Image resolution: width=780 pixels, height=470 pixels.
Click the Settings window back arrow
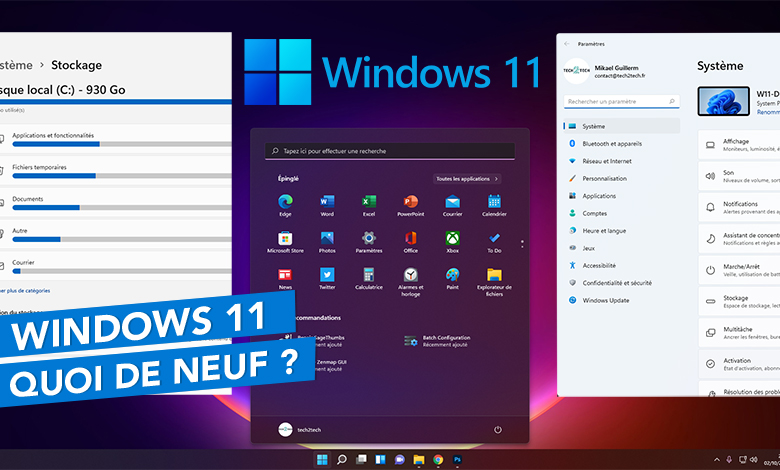point(567,44)
